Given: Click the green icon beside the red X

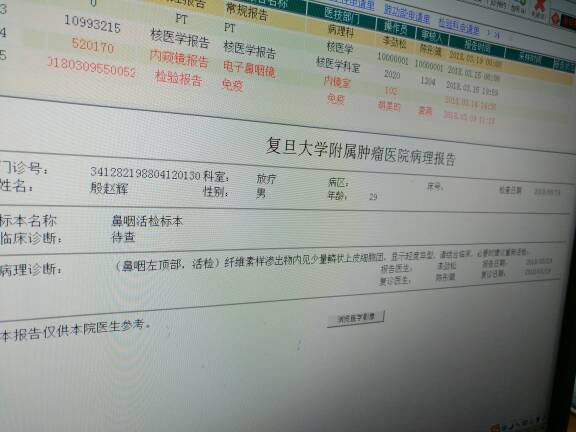Looking at the screenshot, I should (522, 3).
